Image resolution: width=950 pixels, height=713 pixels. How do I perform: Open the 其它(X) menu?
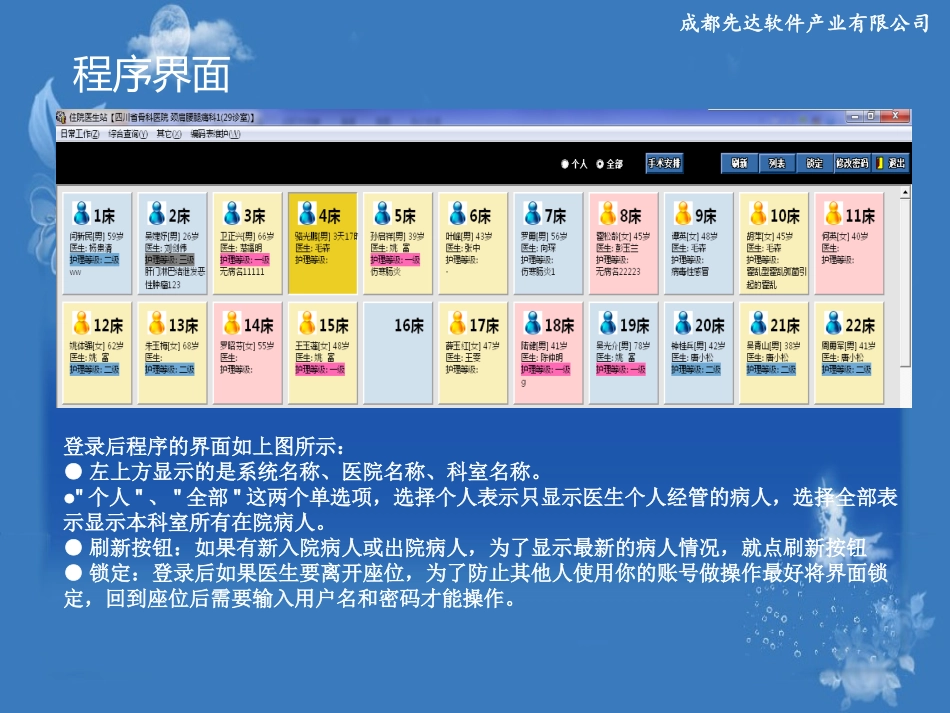(x=168, y=134)
